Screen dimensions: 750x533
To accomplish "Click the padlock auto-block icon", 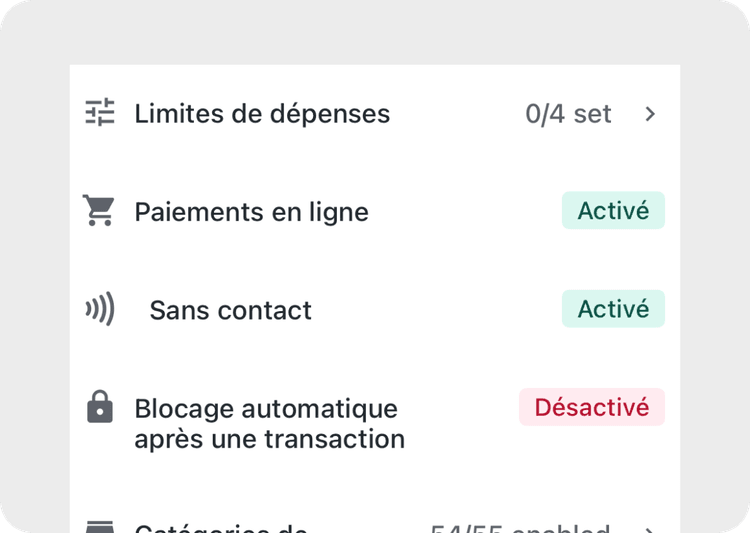I will tap(99, 407).
